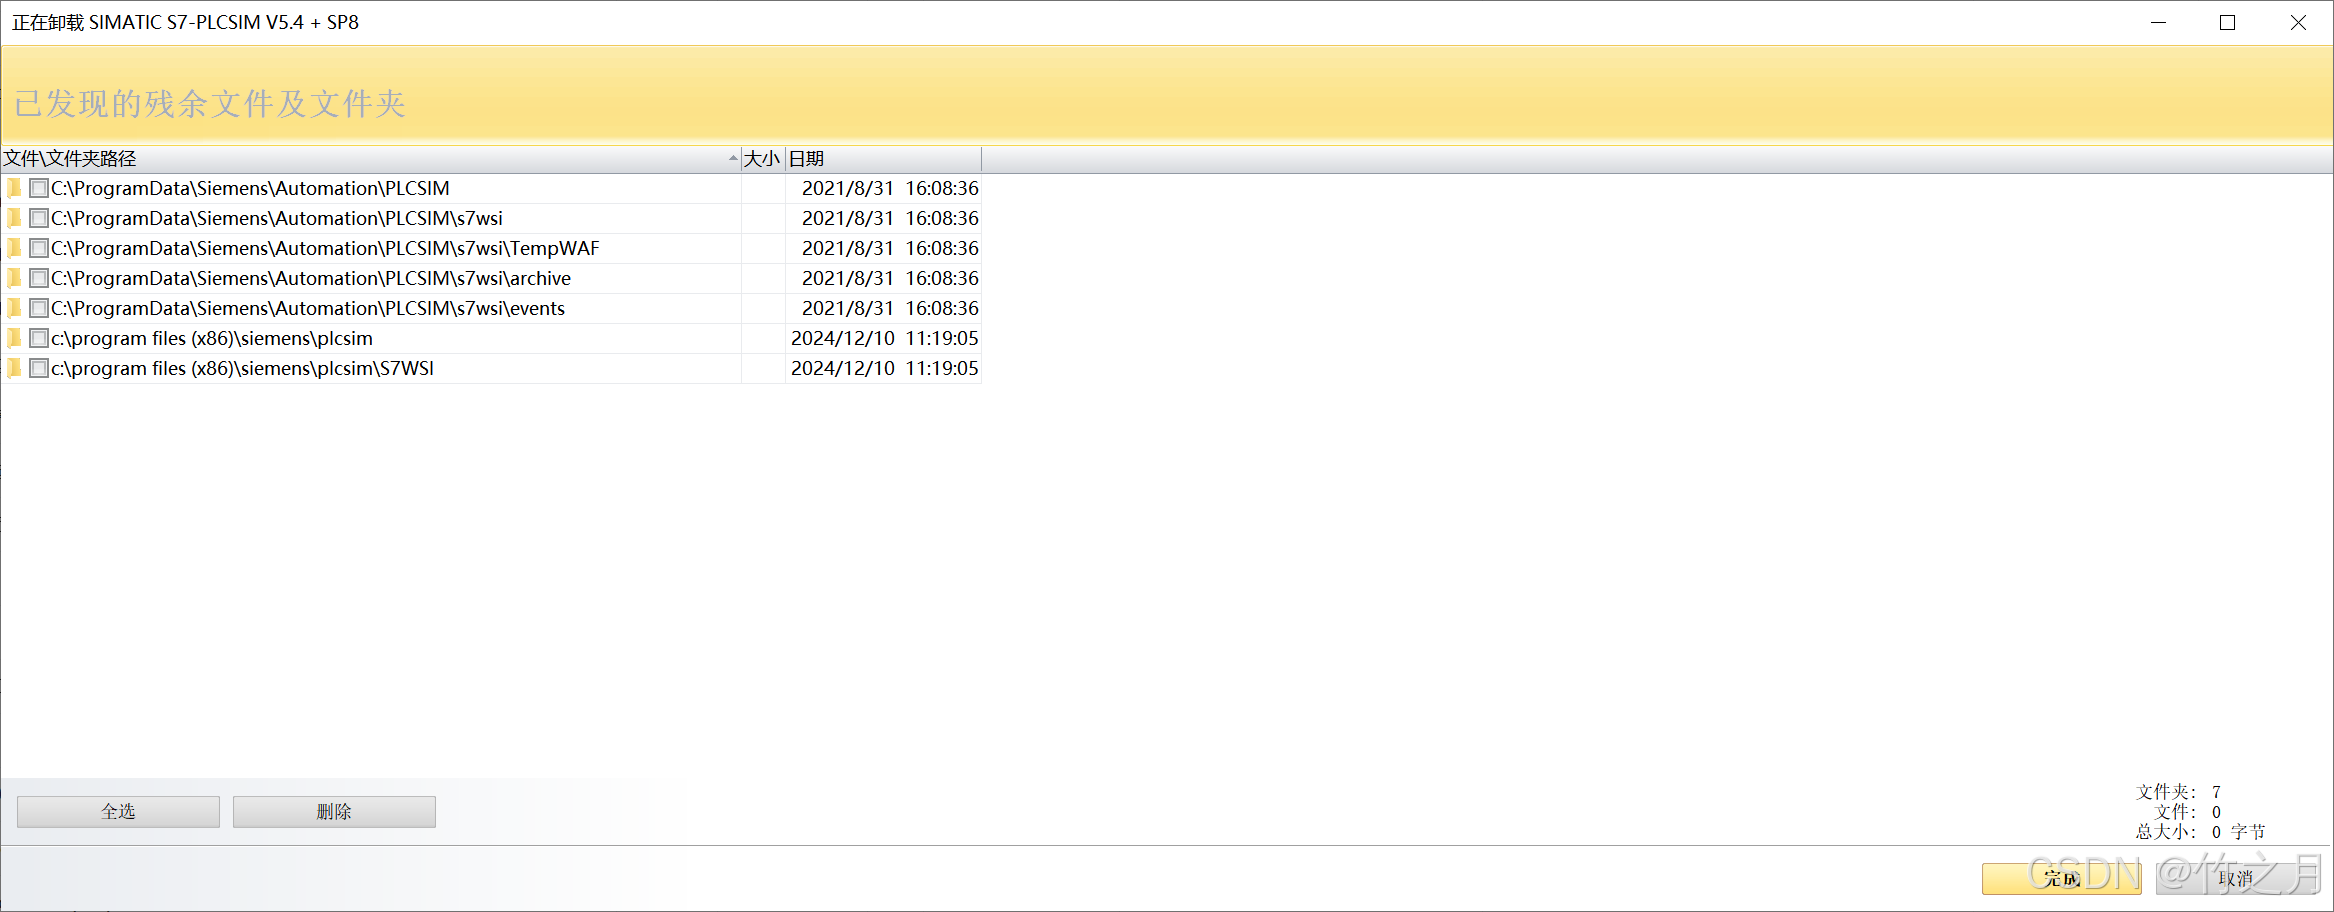Sort list by 日期 column header
Viewport: 2334px width, 912px height.
(x=883, y=159)
